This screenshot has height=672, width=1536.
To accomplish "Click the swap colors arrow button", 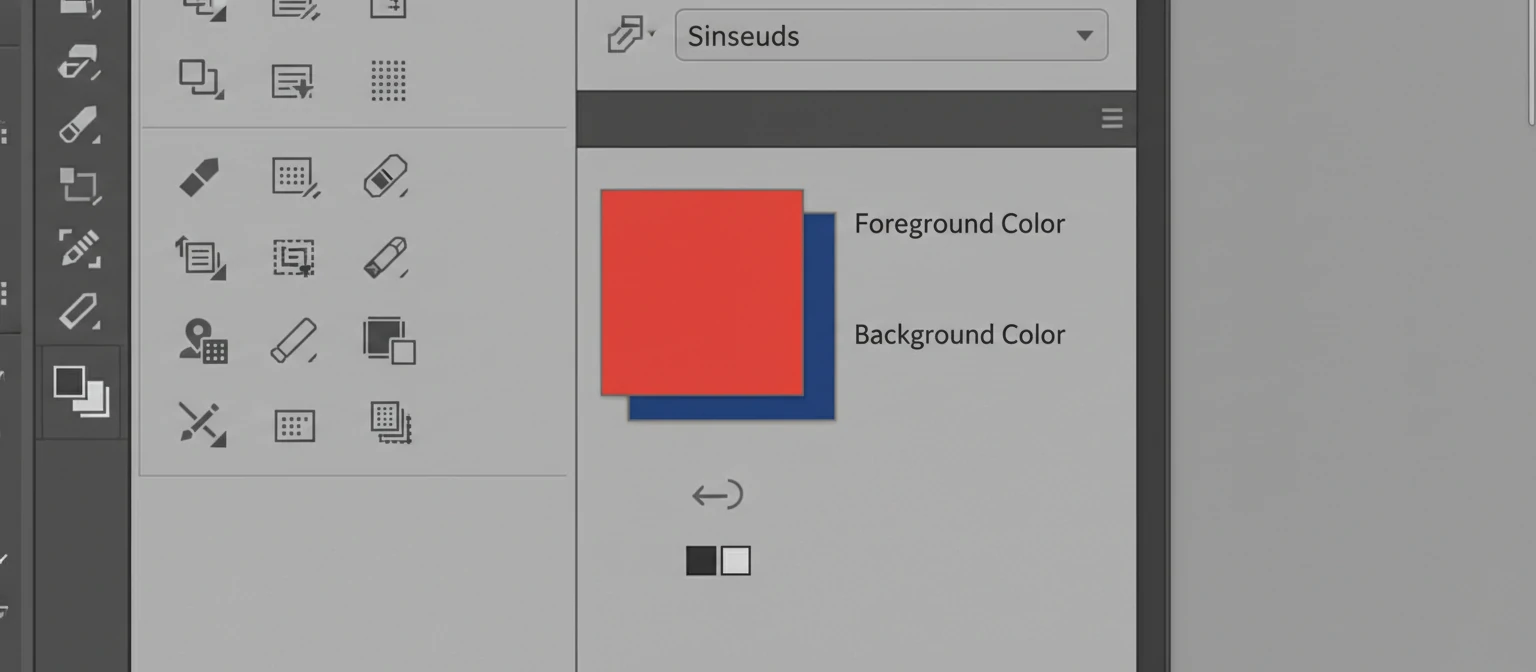I will click(717, 493).
